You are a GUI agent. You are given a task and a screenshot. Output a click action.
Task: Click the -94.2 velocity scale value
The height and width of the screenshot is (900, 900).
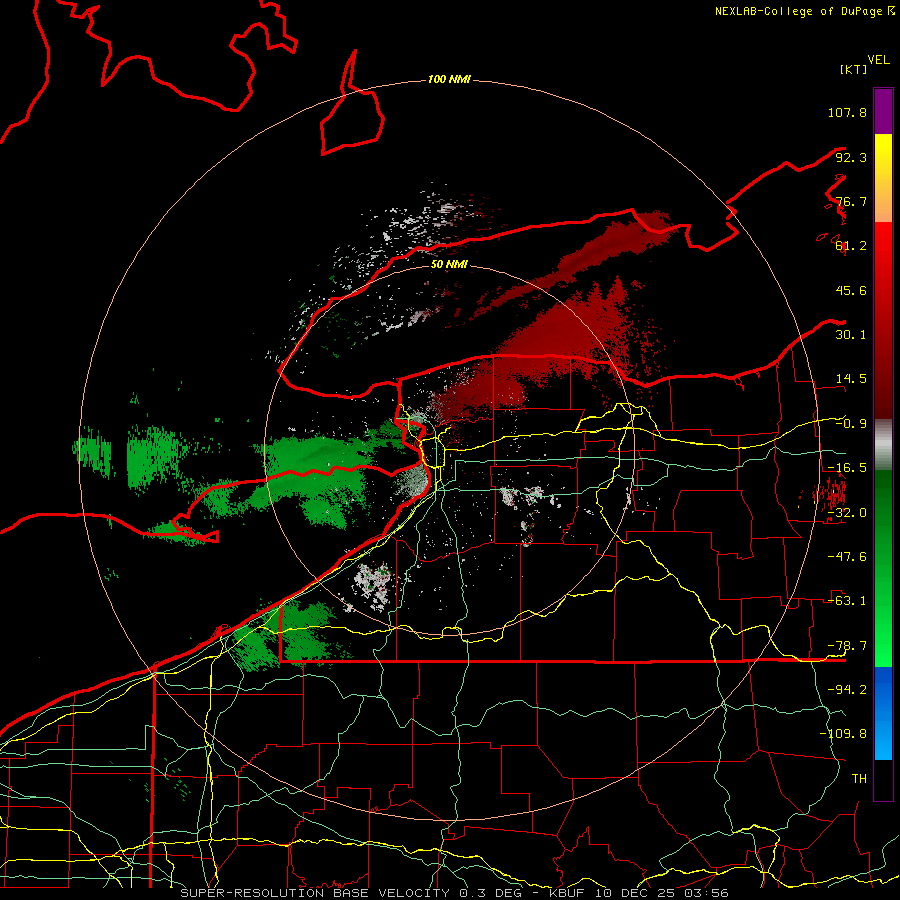(847, 690)
